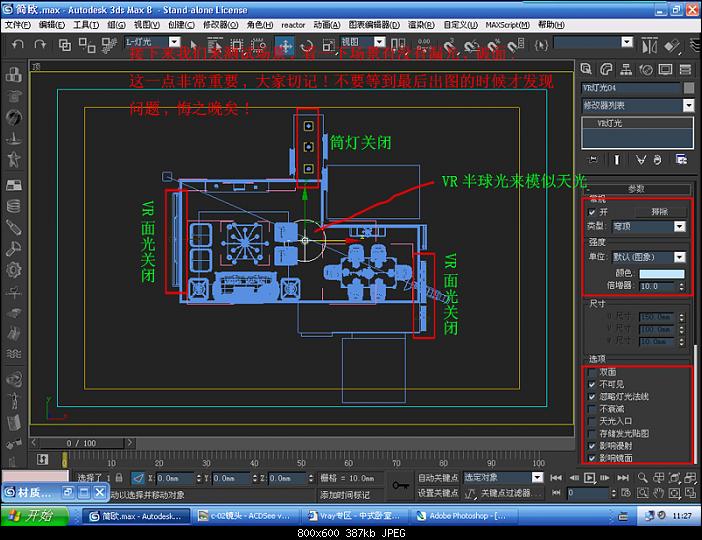Click the light 颜色 color swatch
702x540 pixels.
[x=661, y=273]
